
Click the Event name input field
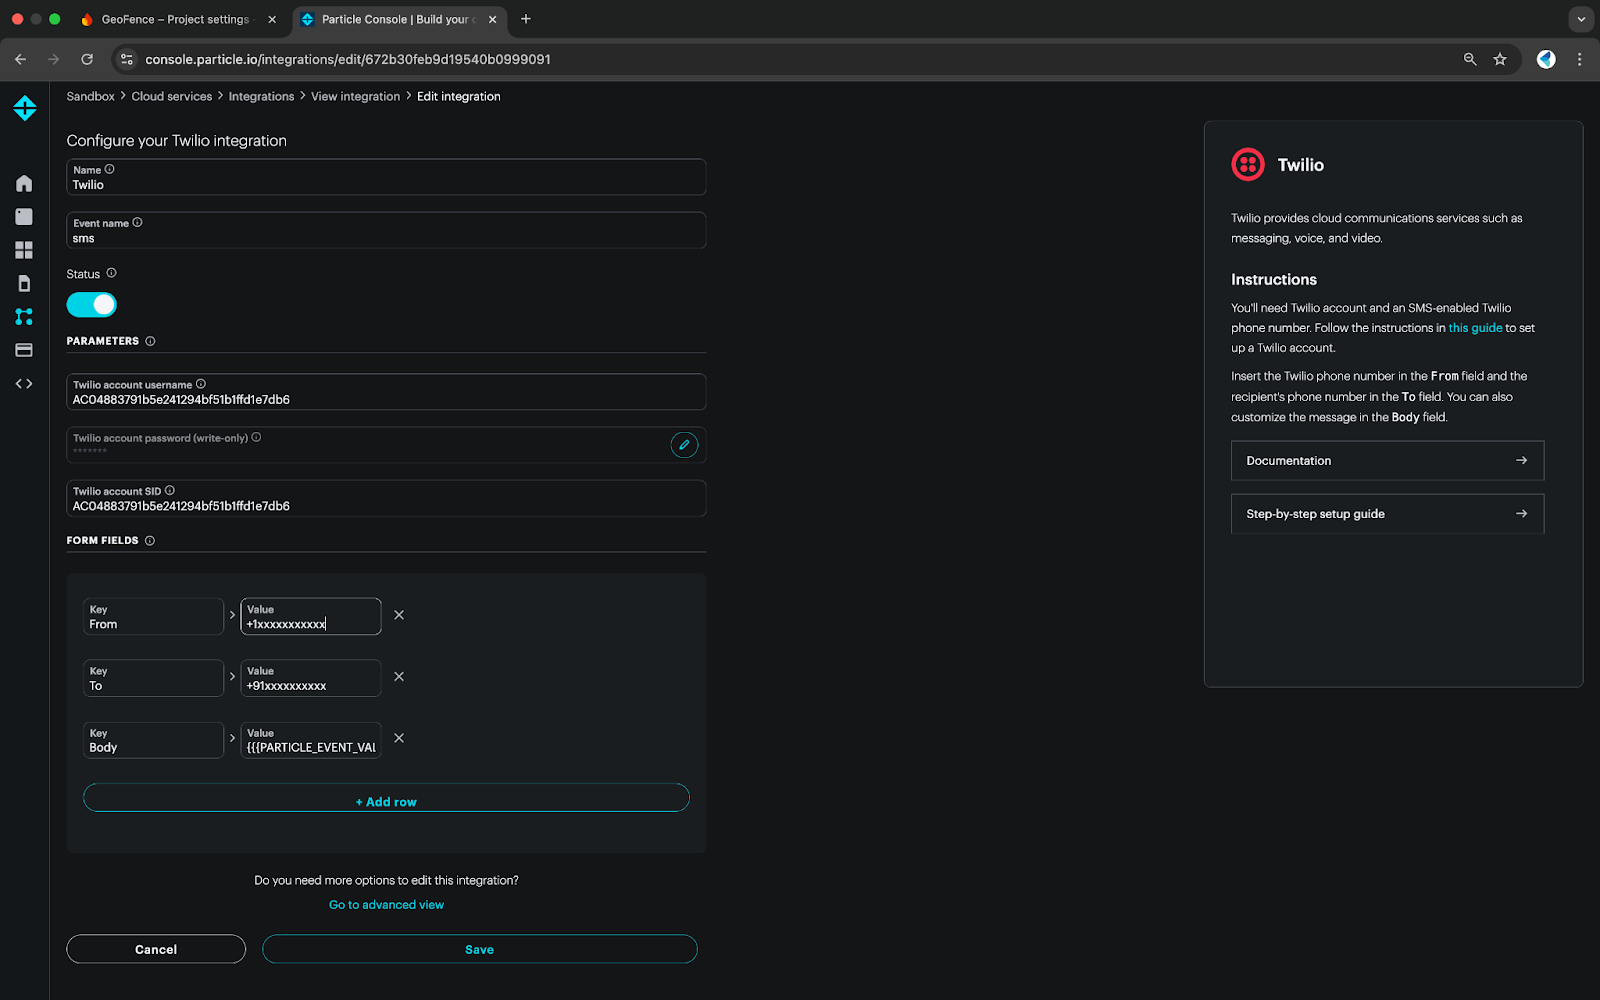[386, 238]
